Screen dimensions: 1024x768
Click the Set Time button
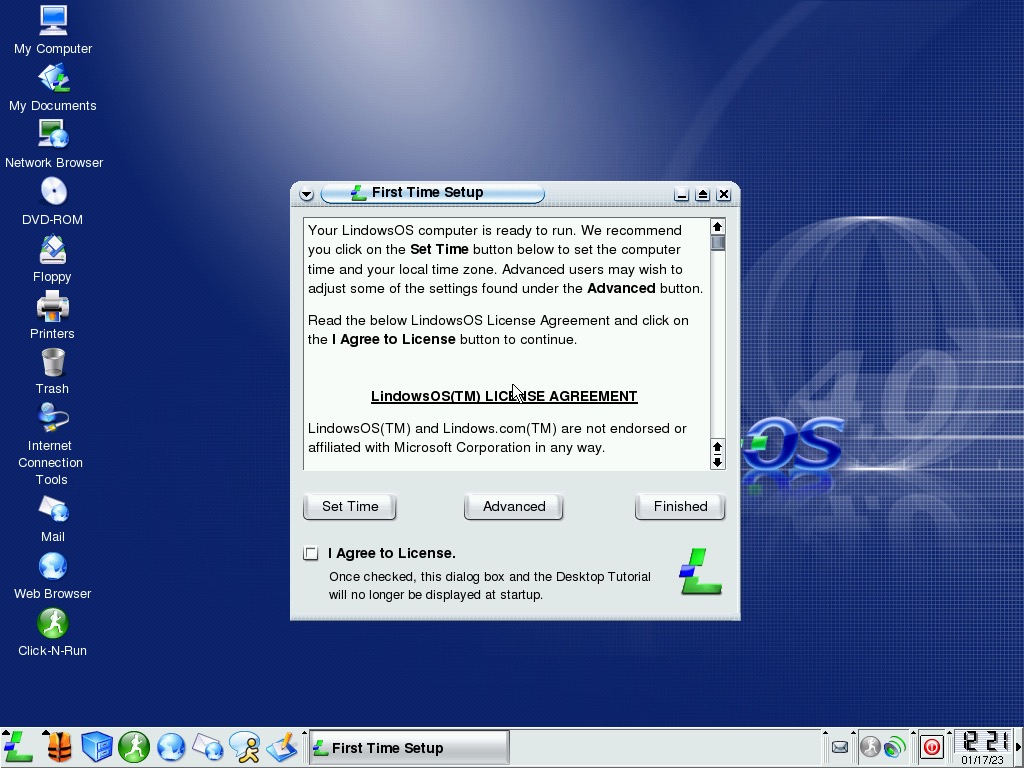click(350, 506)
